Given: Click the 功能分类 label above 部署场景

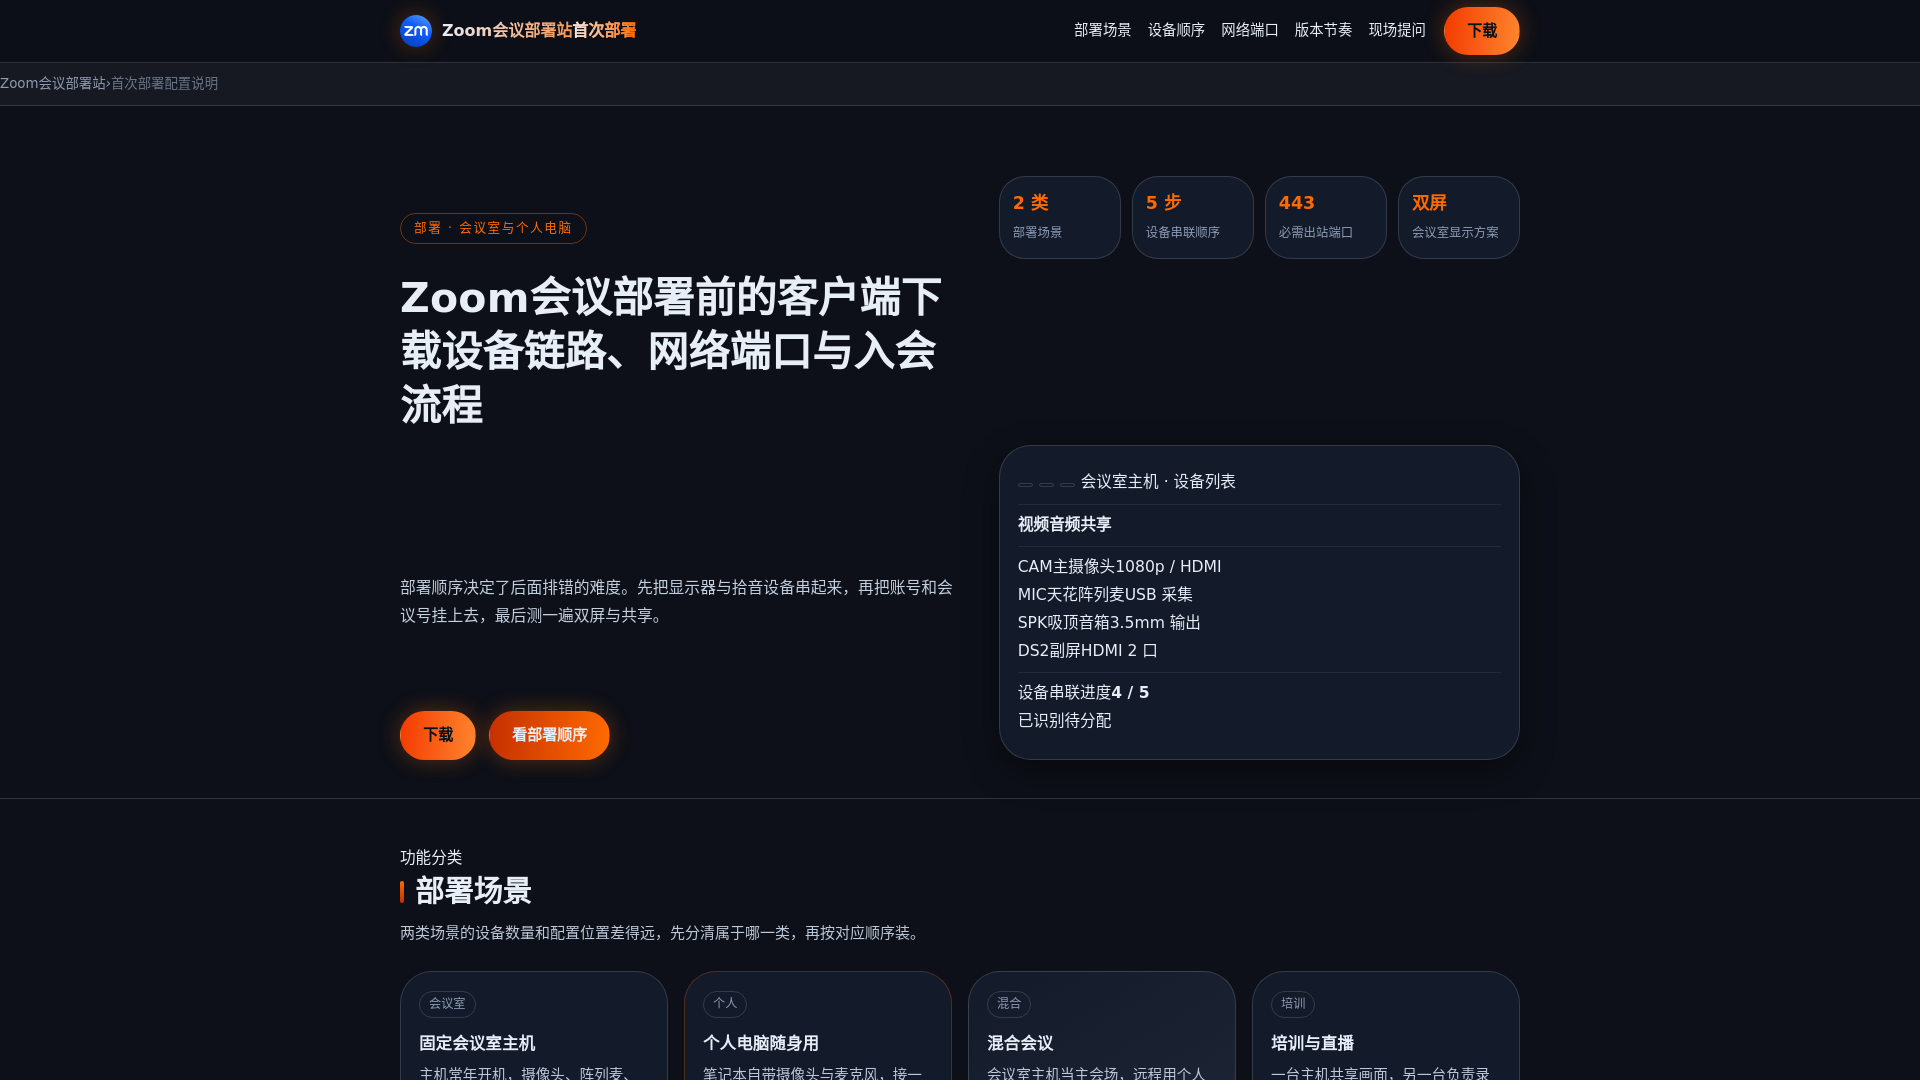Looking at the screenshot, I should tap(431, 858).
